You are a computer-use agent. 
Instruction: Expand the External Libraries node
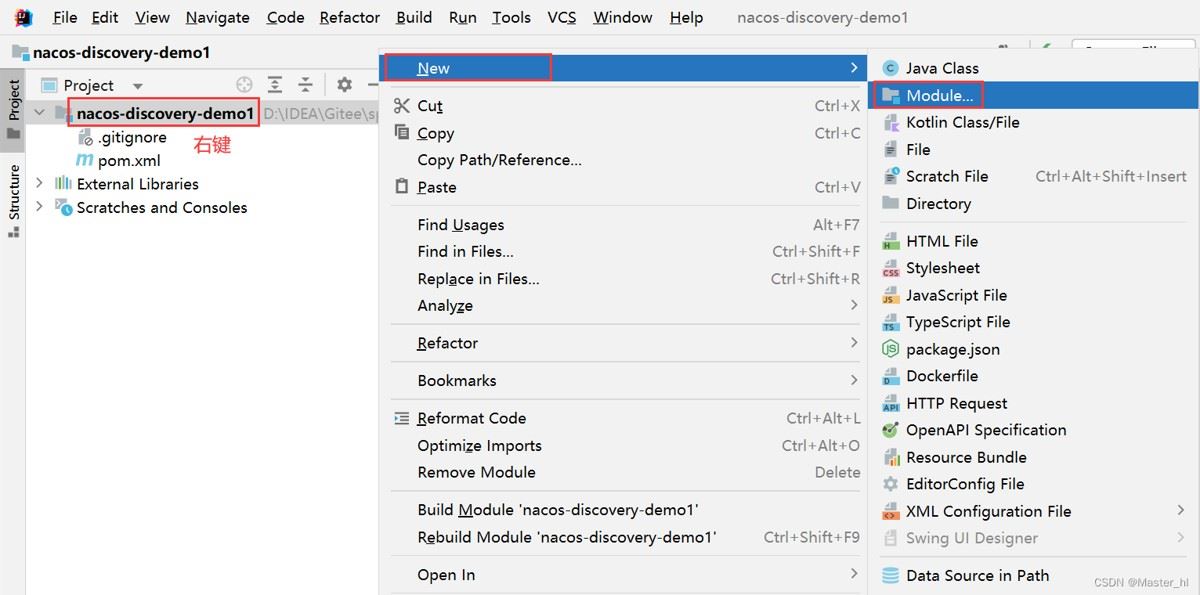[39, 183]
